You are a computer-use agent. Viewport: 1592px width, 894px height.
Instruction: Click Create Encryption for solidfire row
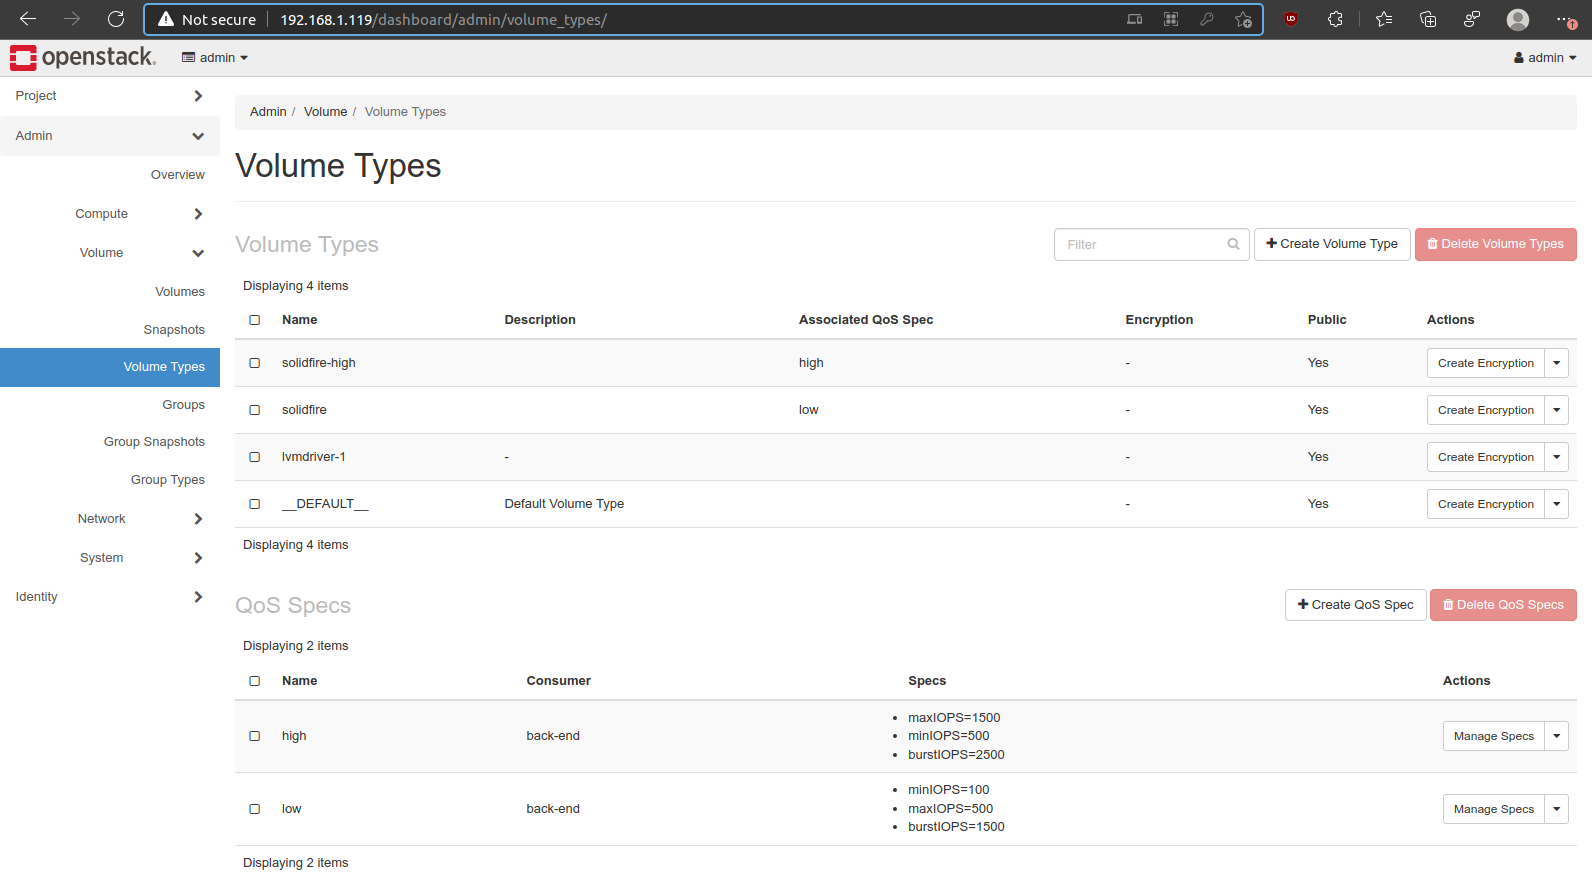(x=1486, y=410)
